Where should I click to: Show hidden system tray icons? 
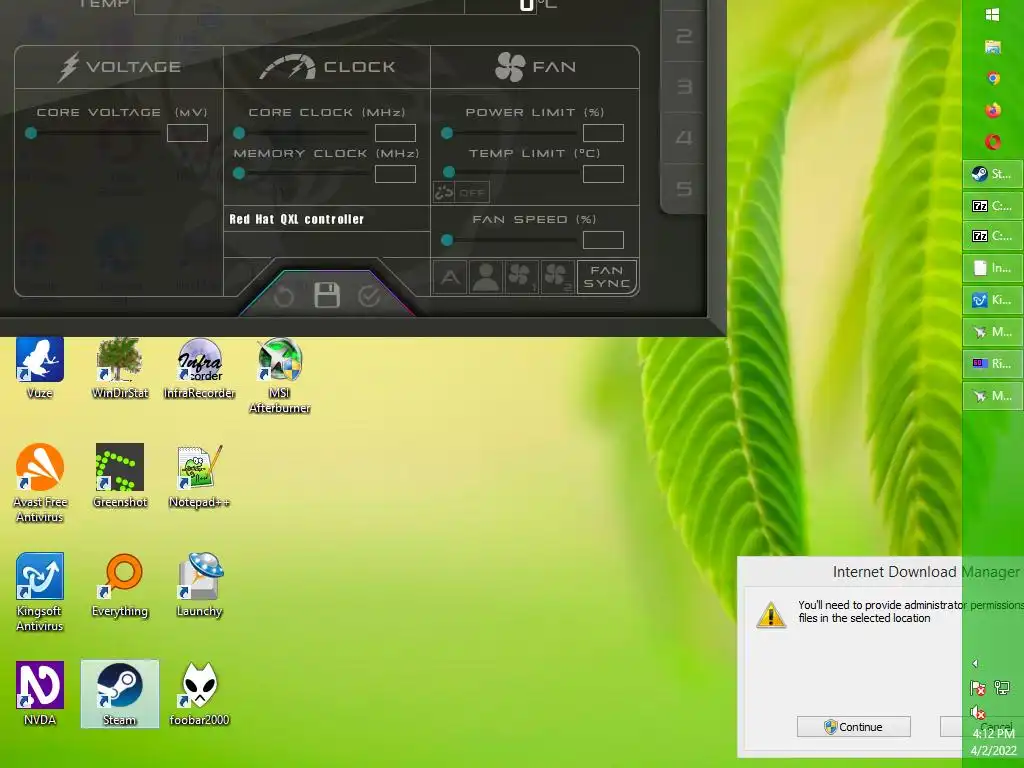point(975,664)
